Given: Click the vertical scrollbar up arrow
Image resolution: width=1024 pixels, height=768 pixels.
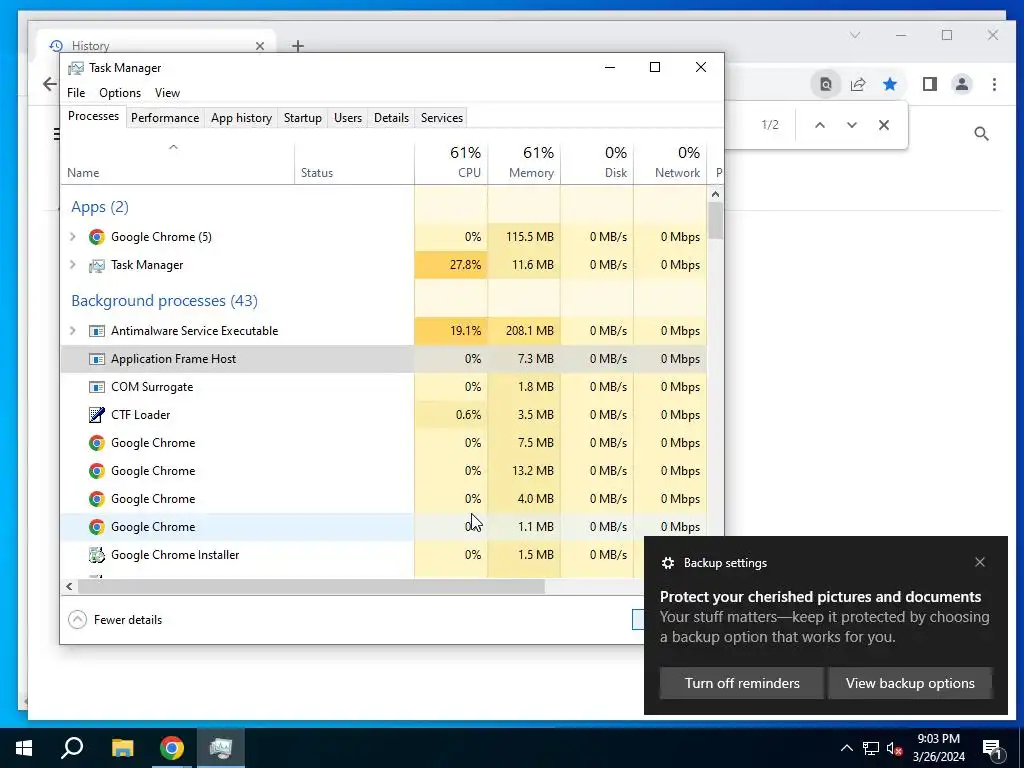Looking at the screenshot, I should 715,194.
